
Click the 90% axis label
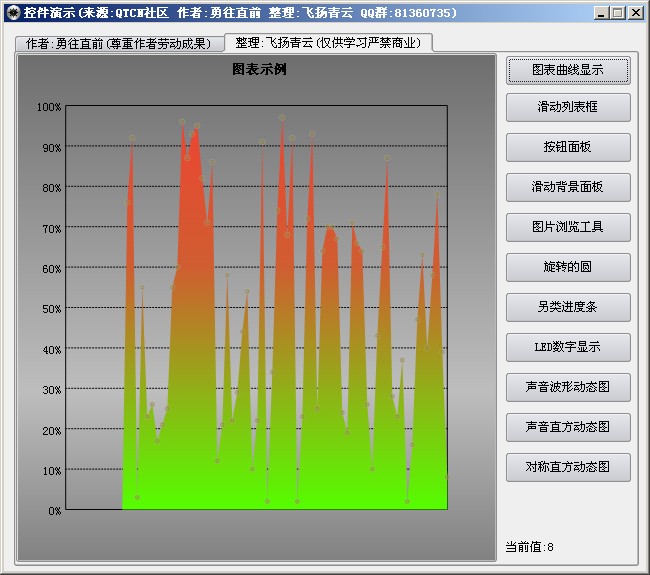[52, 148]
